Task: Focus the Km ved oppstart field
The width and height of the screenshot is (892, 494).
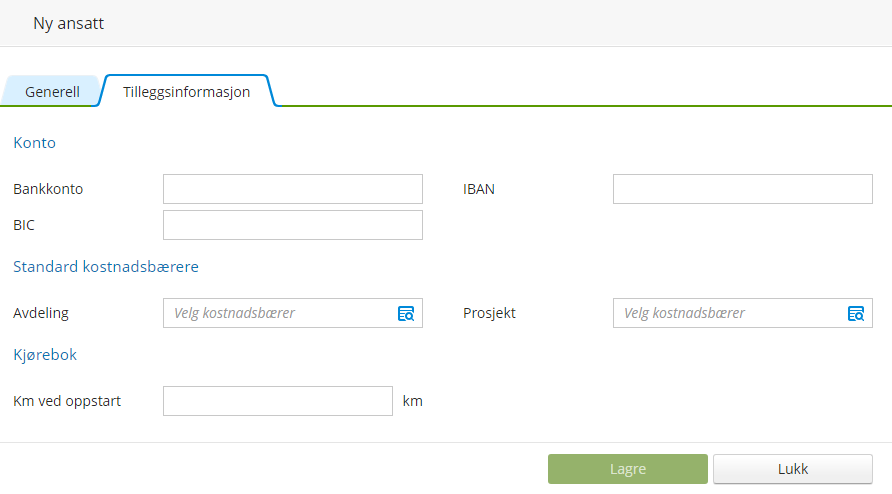Action: (x=277, y=401)
